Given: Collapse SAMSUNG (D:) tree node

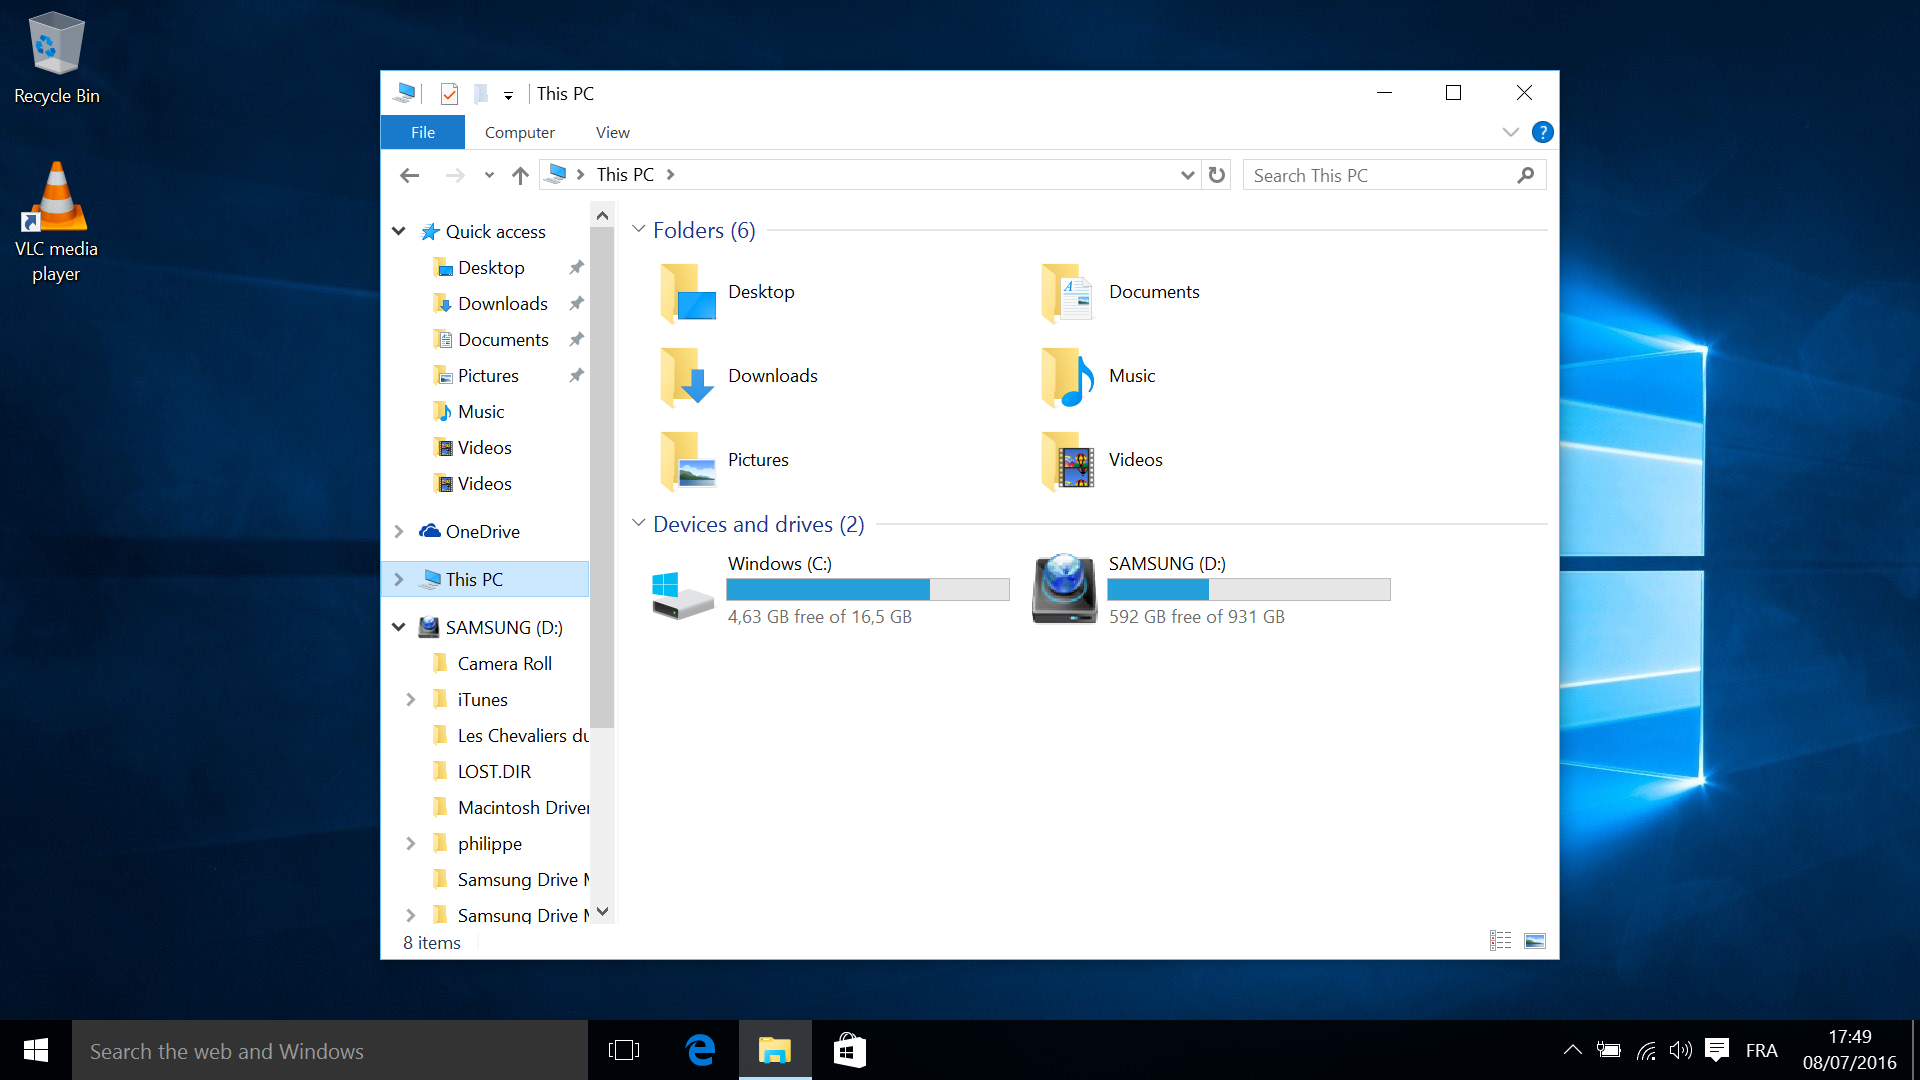Looking at the screenshot, I should click(398, 627).
